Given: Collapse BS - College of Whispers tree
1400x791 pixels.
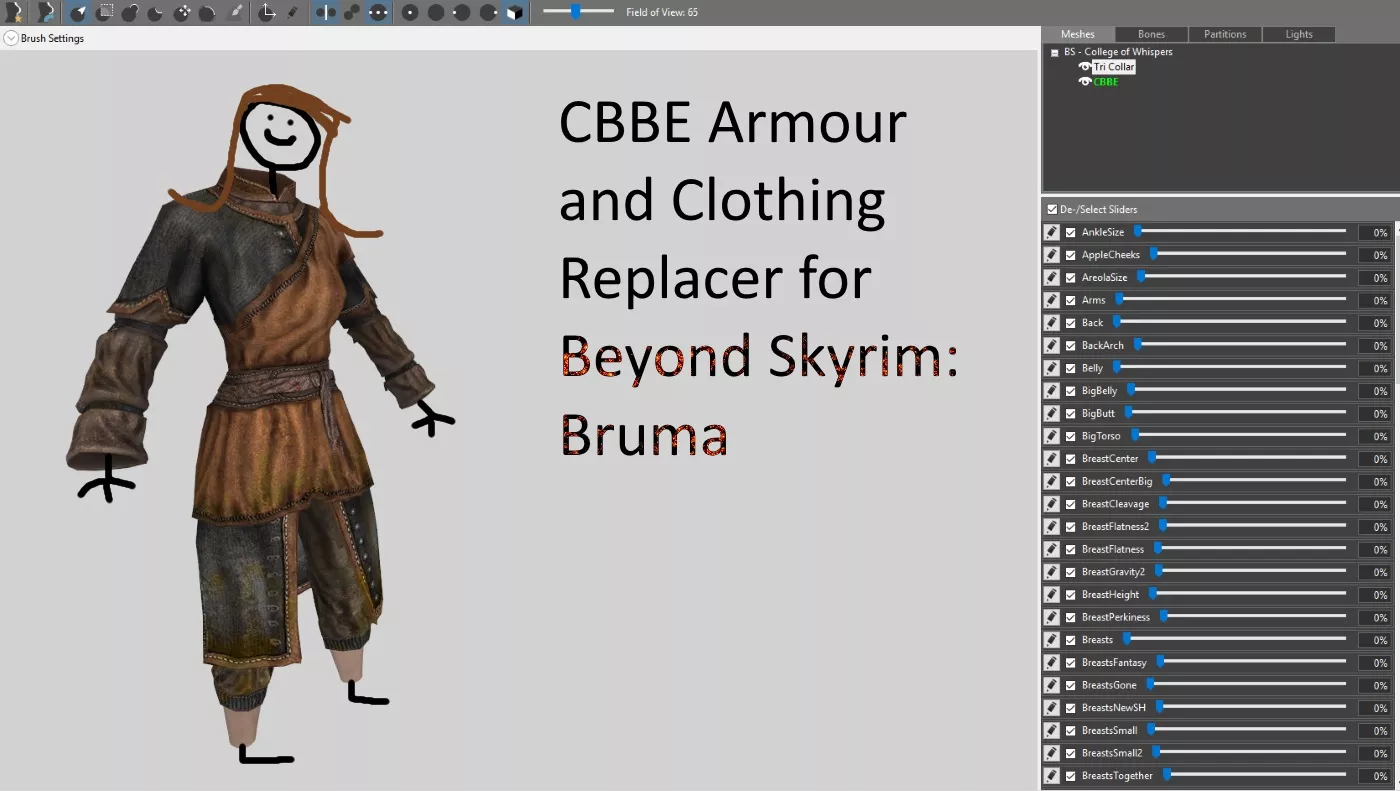Looking at the screenshot, I should (x=1055, y=52).
